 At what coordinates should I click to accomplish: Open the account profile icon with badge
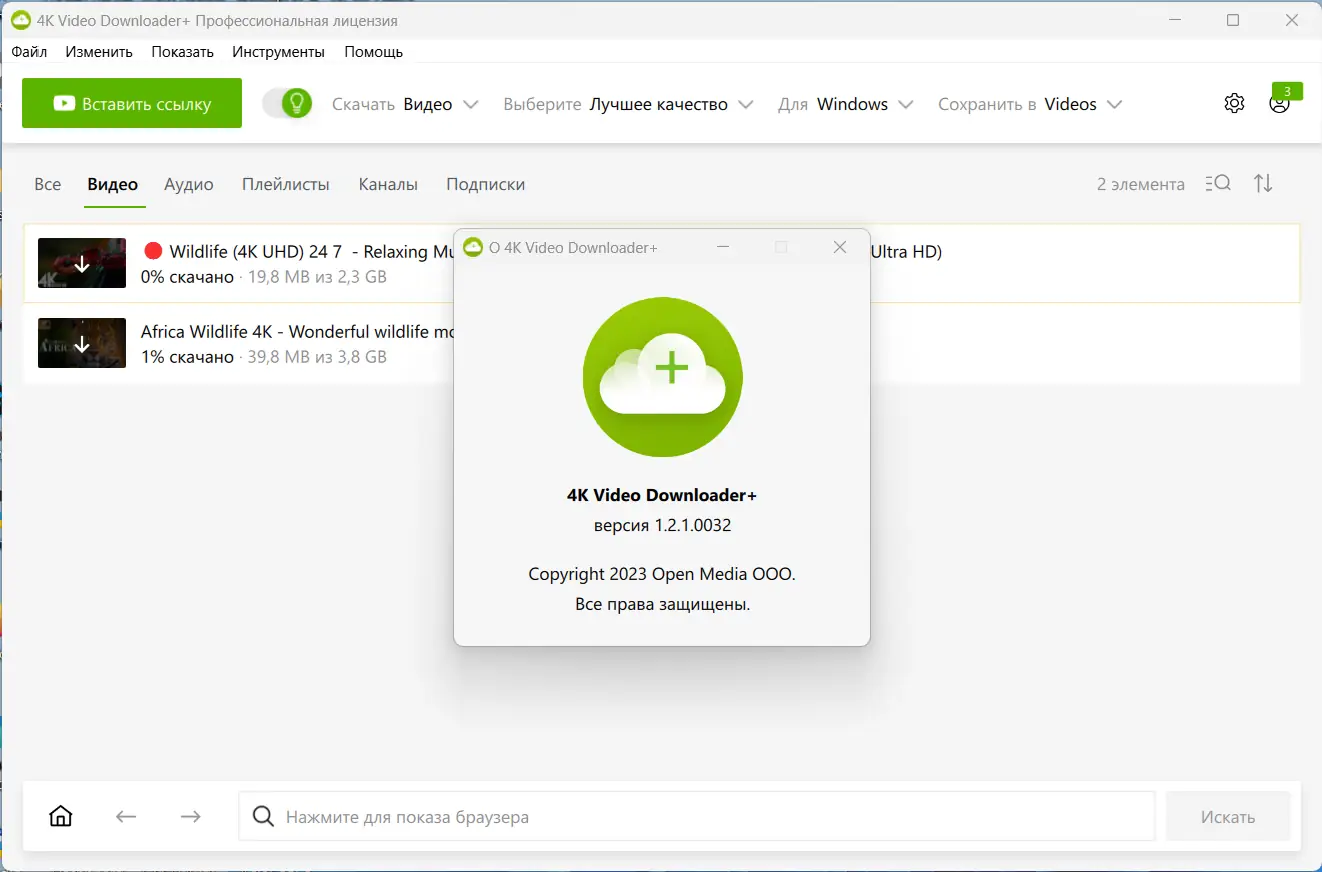pos(1279,103)
